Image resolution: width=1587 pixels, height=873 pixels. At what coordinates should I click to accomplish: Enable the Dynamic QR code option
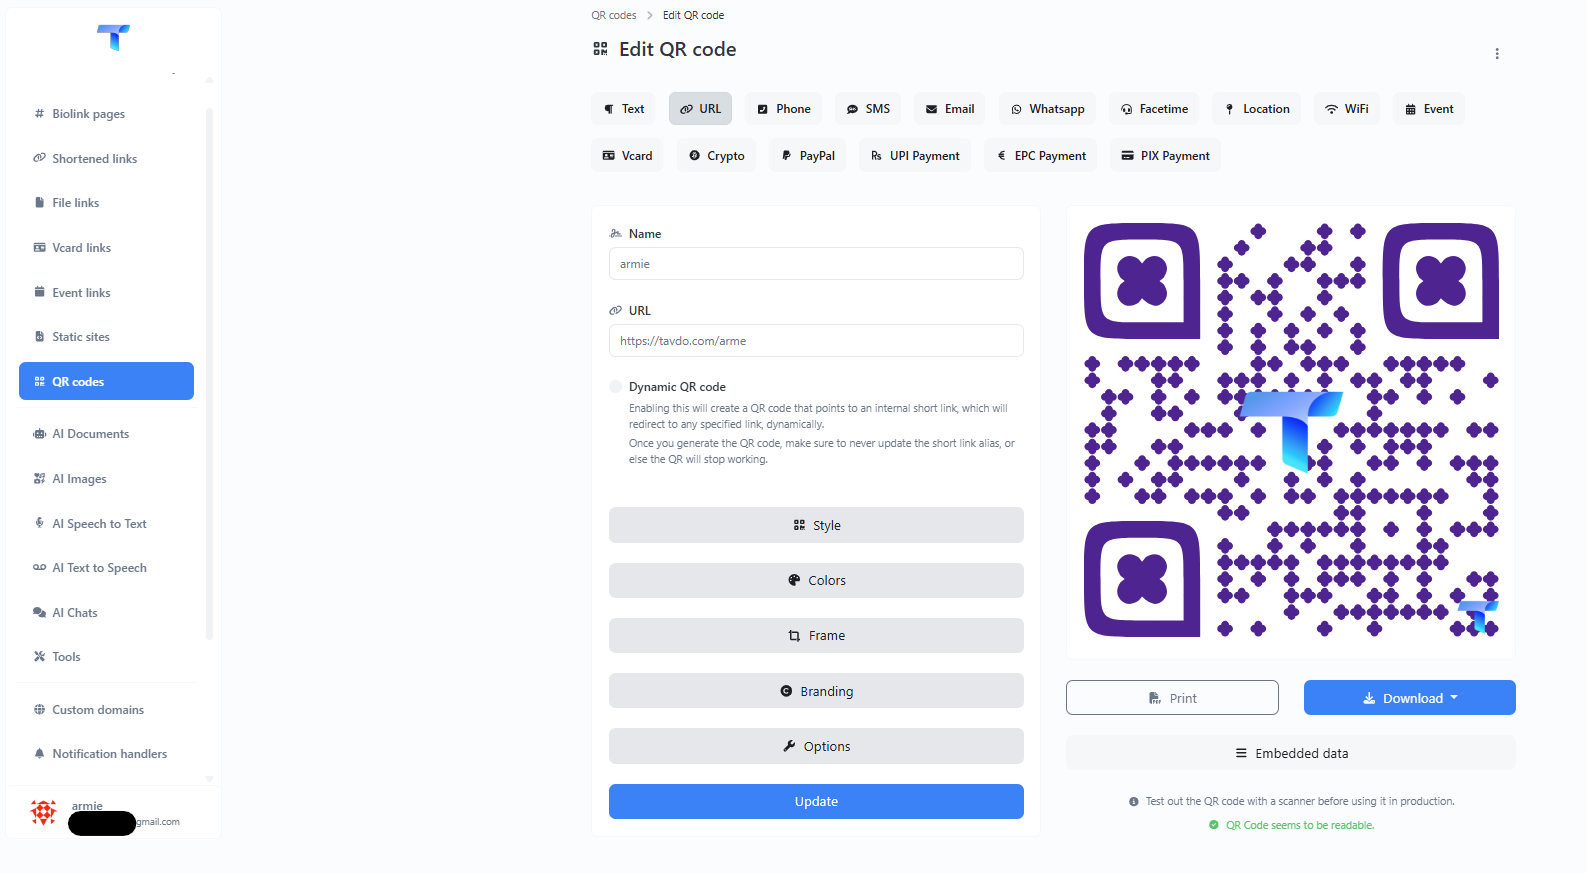pos(617,387)
